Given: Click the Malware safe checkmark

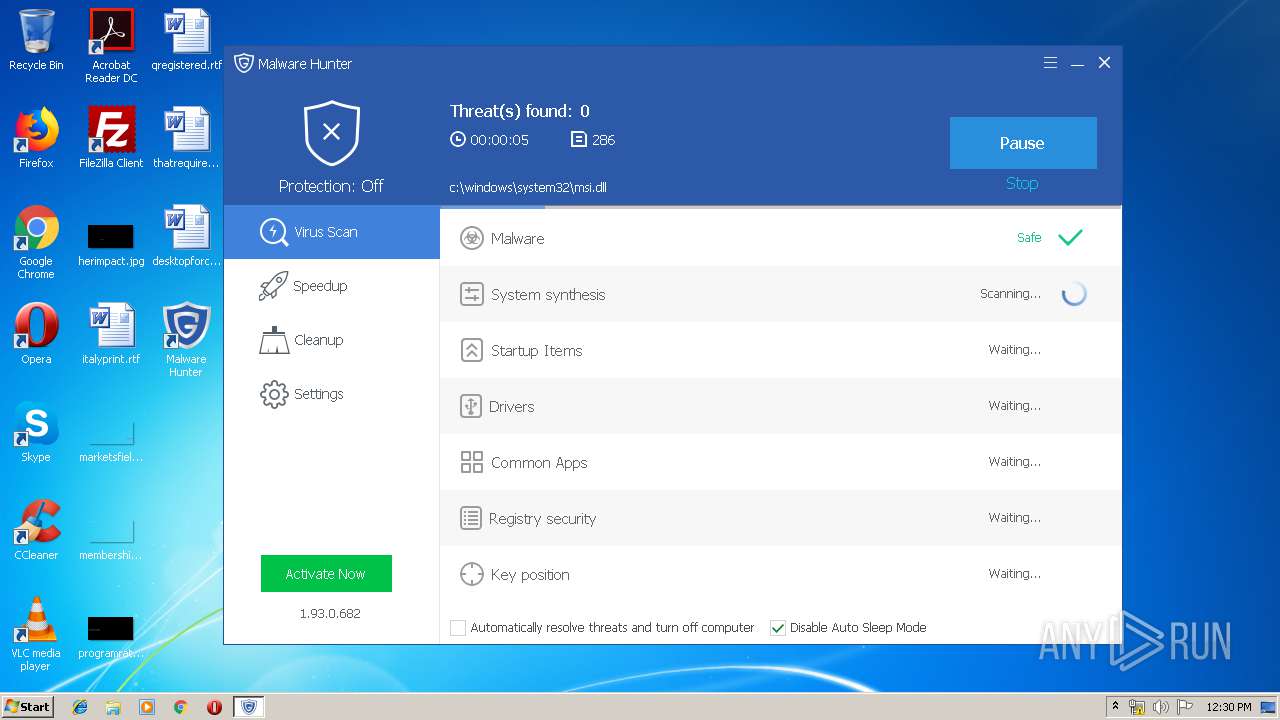Looking at the screenshot, I should point(1070,238).
